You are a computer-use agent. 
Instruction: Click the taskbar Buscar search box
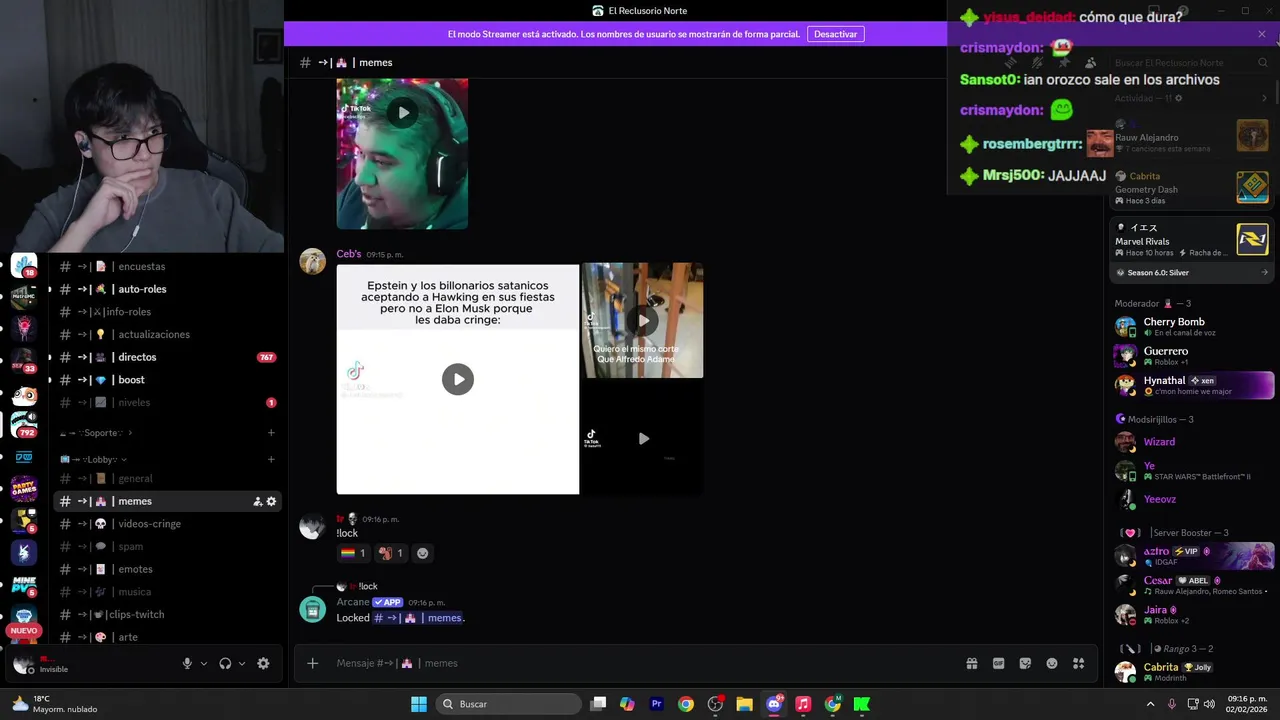tap(510, 704)
